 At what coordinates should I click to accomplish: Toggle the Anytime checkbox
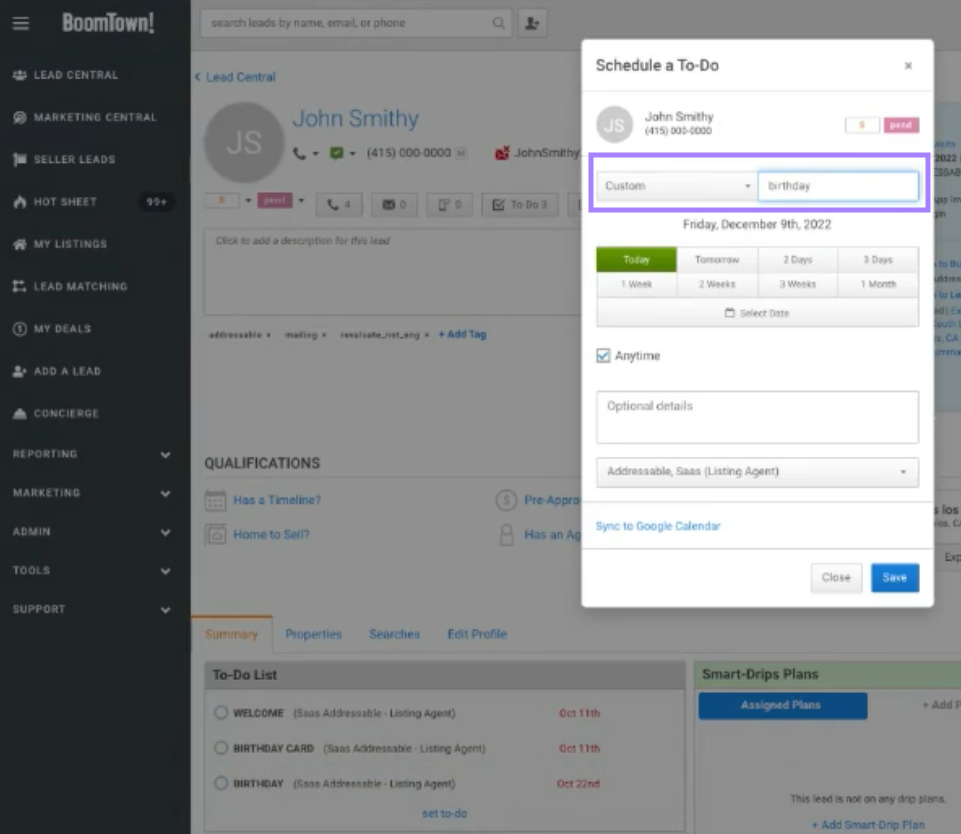[x=604, y=356]
